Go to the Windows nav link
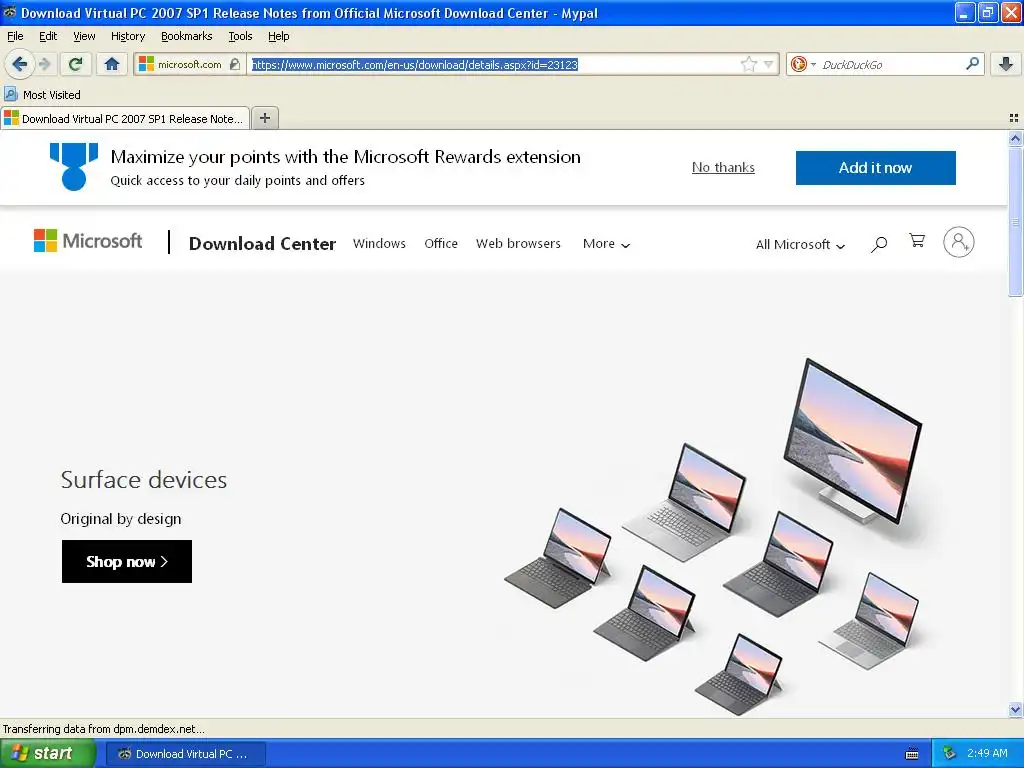1024x768 pixels. [379, 243]
